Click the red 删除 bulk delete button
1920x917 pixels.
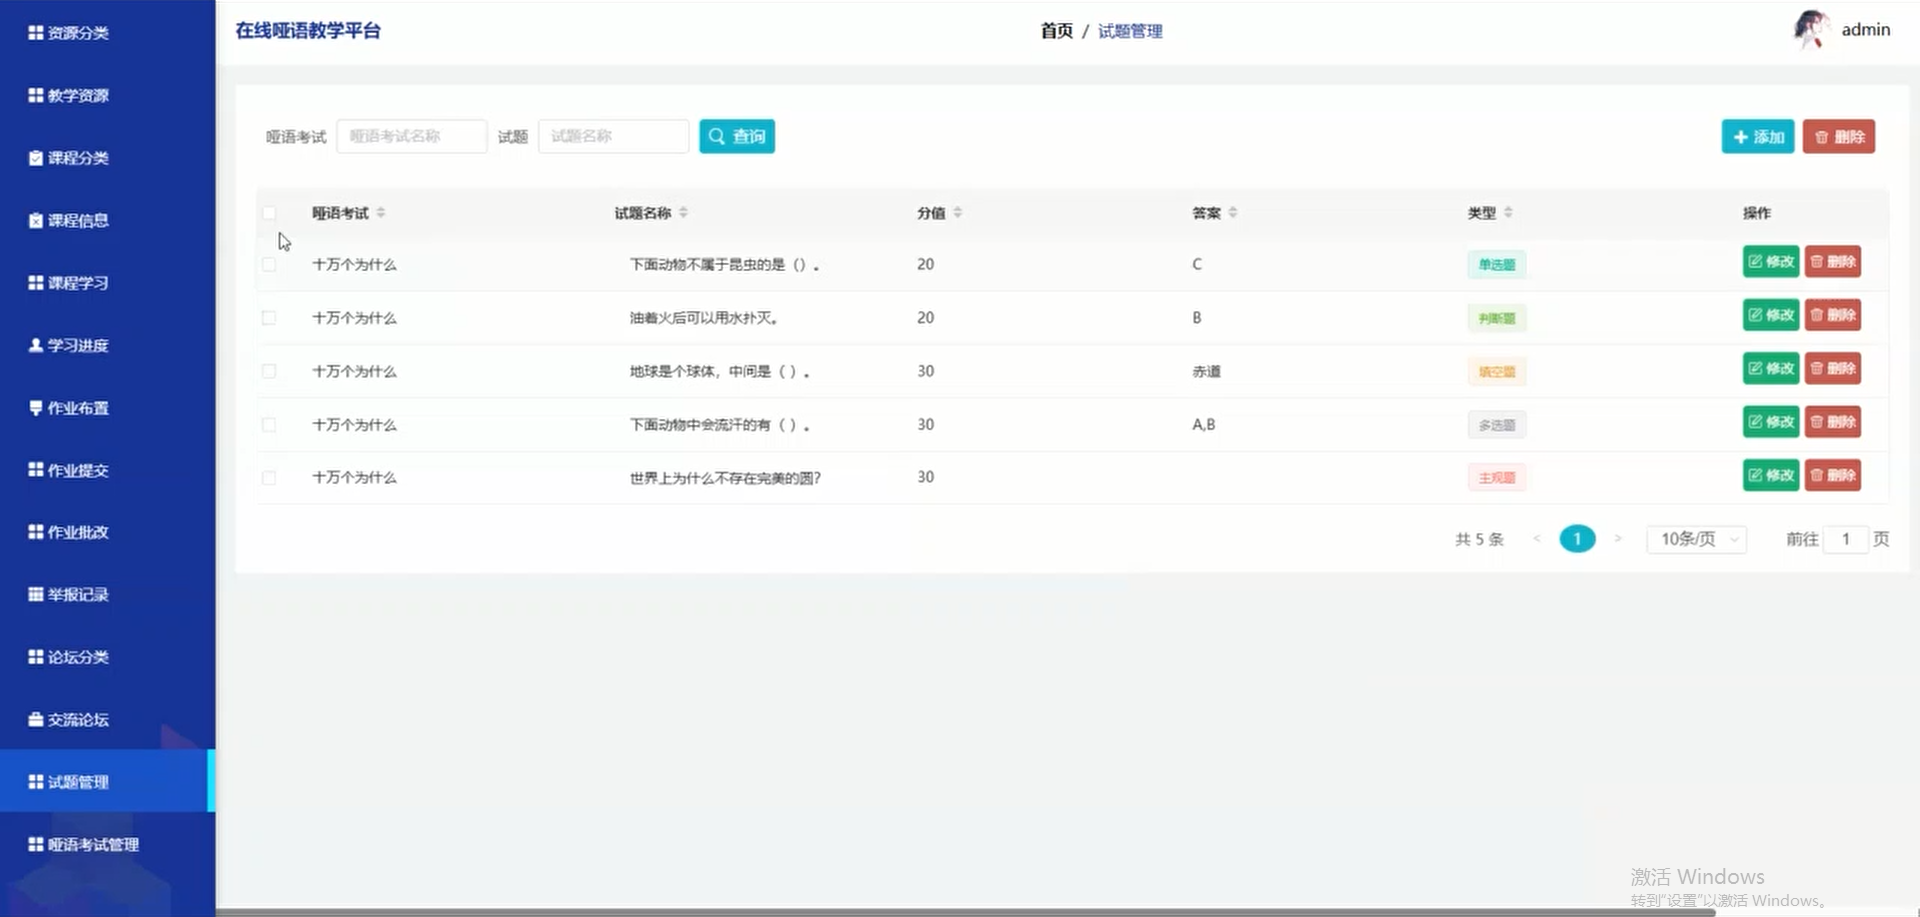point(1839,136)
